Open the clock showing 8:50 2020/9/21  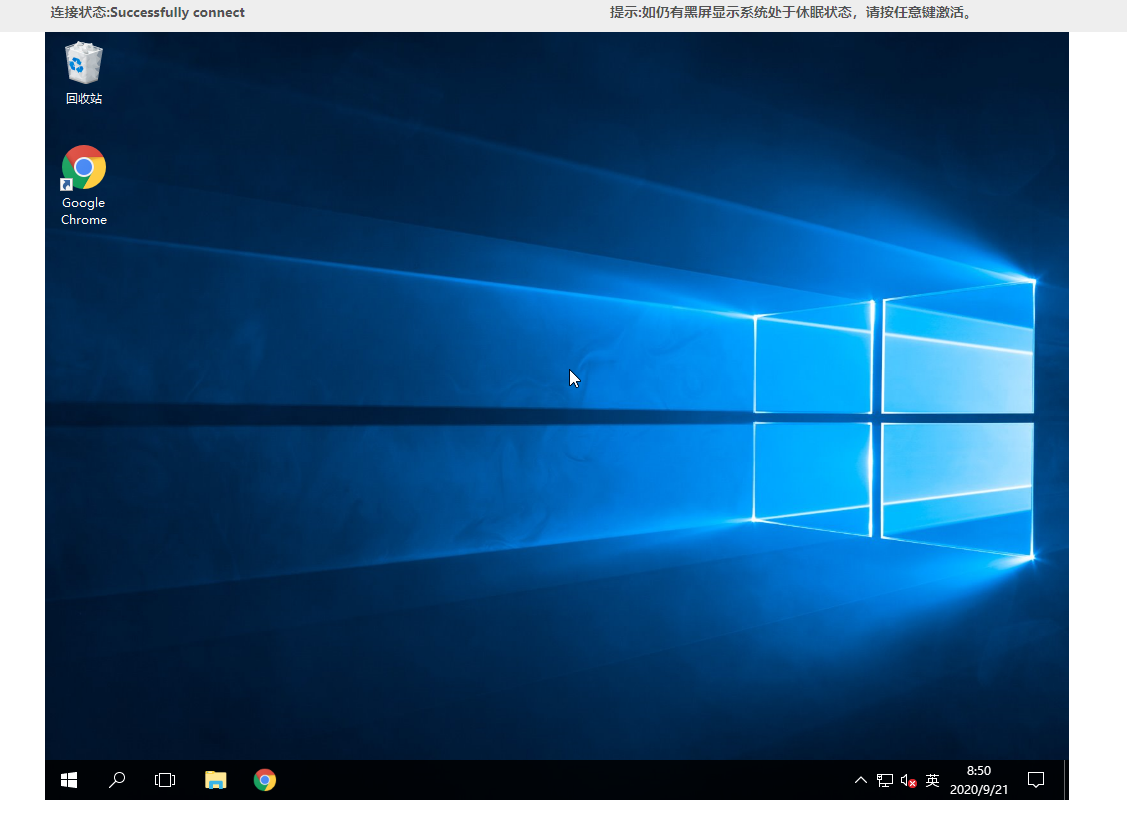click(979, 780)
